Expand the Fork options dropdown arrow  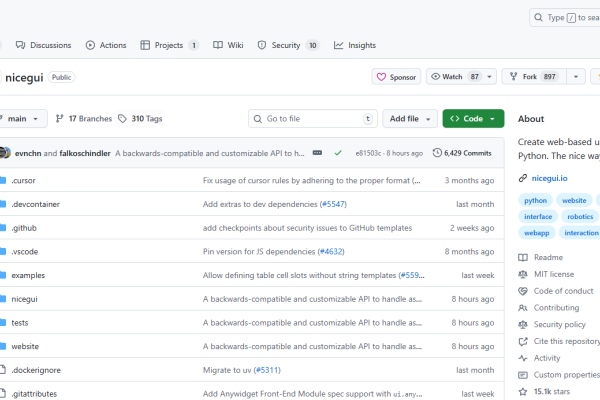[580, 77]
